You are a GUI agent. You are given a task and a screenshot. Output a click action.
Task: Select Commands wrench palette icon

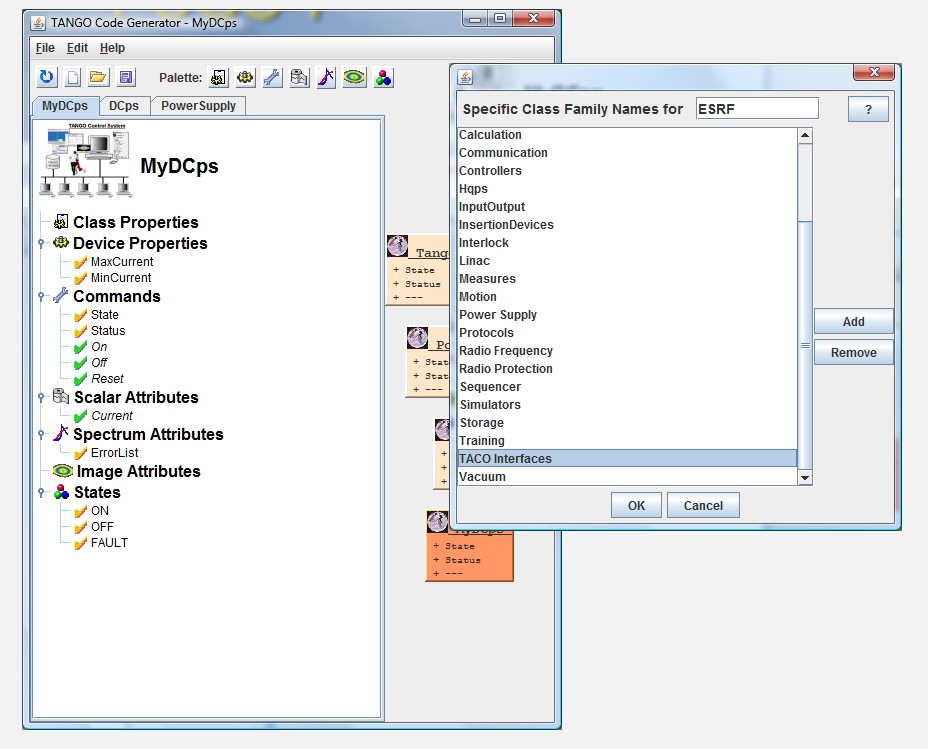tap(272, 78)
